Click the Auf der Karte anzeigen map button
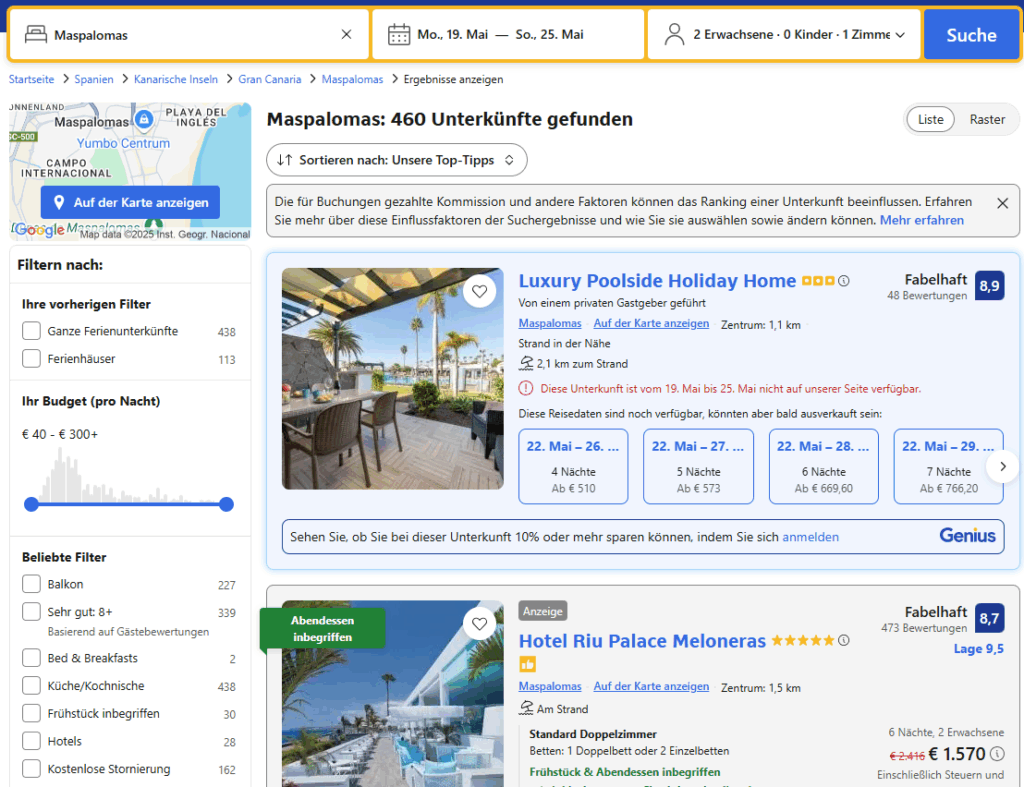Viewport: 1024px width, 787px height. (x=130, y=202)
